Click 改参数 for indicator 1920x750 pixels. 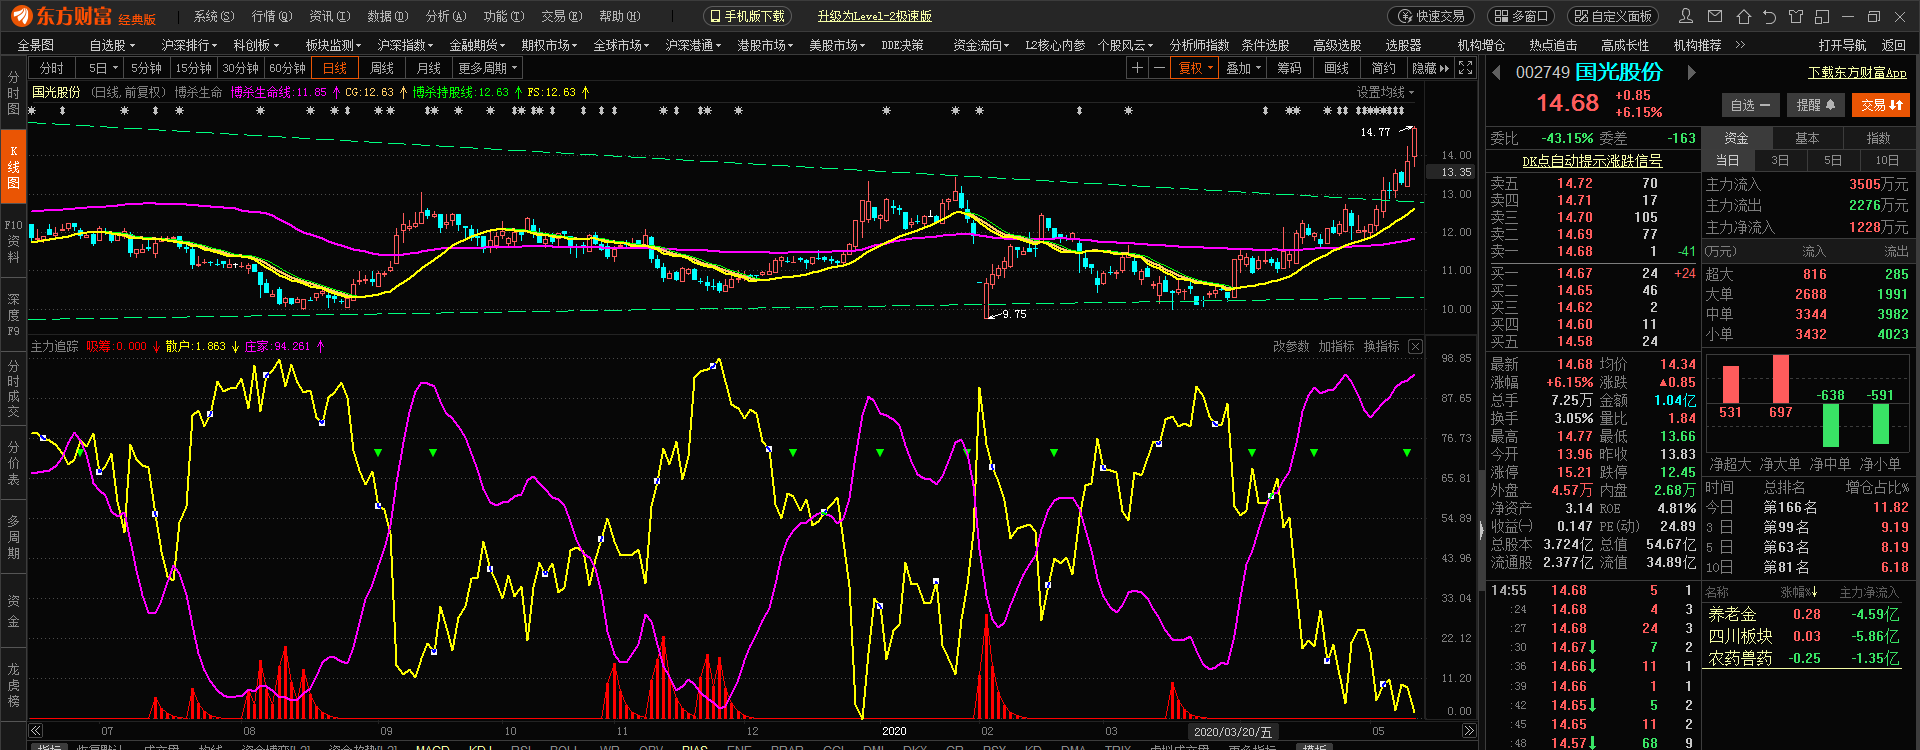click(x=1291, y=346)
